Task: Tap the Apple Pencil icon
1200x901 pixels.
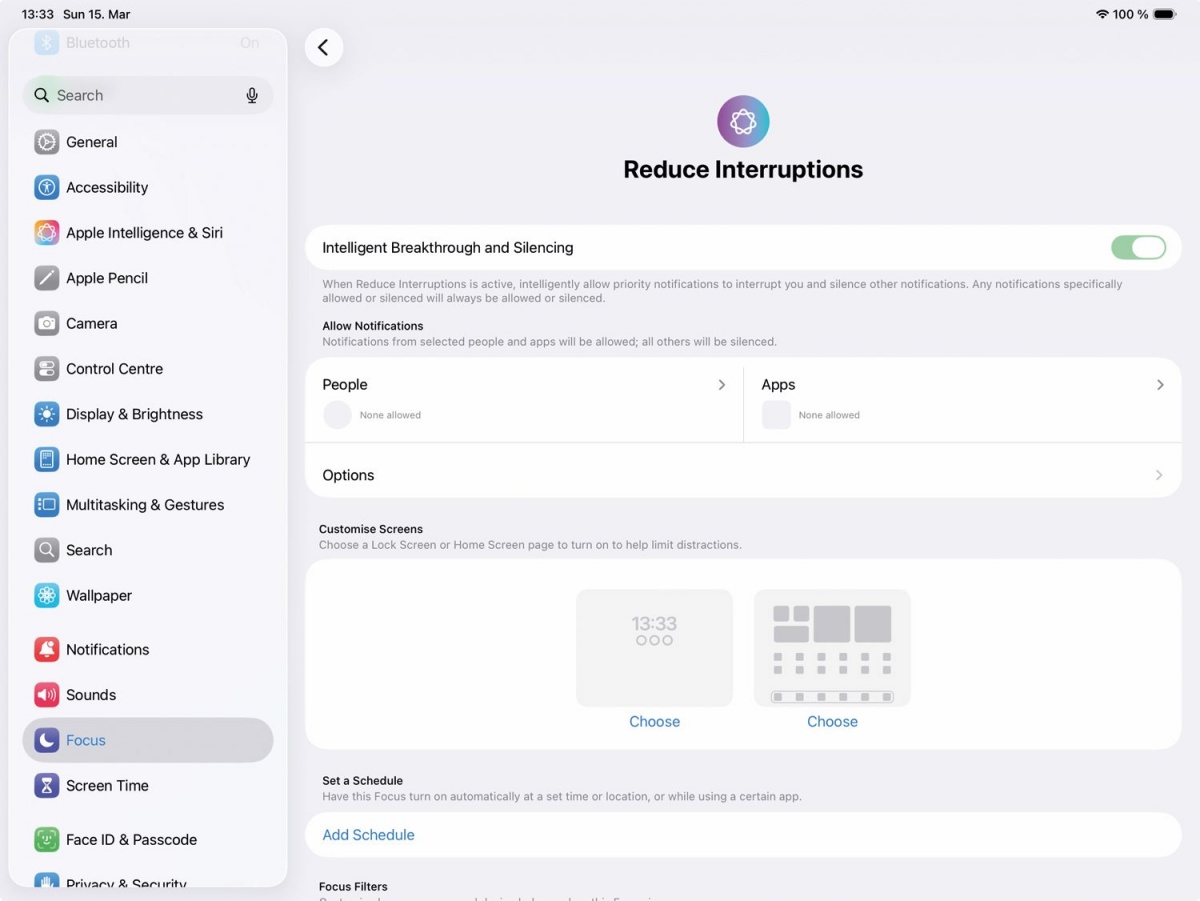Action: click(47, 278)
